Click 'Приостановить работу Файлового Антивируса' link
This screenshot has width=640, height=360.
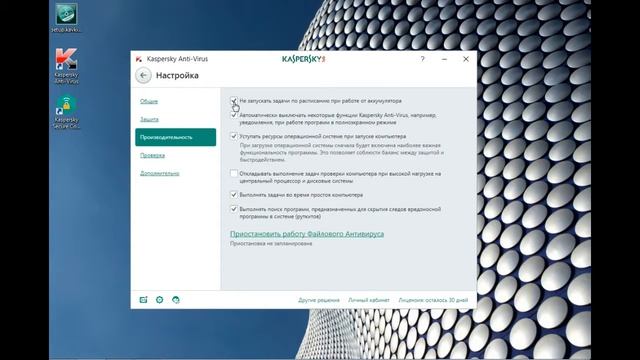(307, 234)
